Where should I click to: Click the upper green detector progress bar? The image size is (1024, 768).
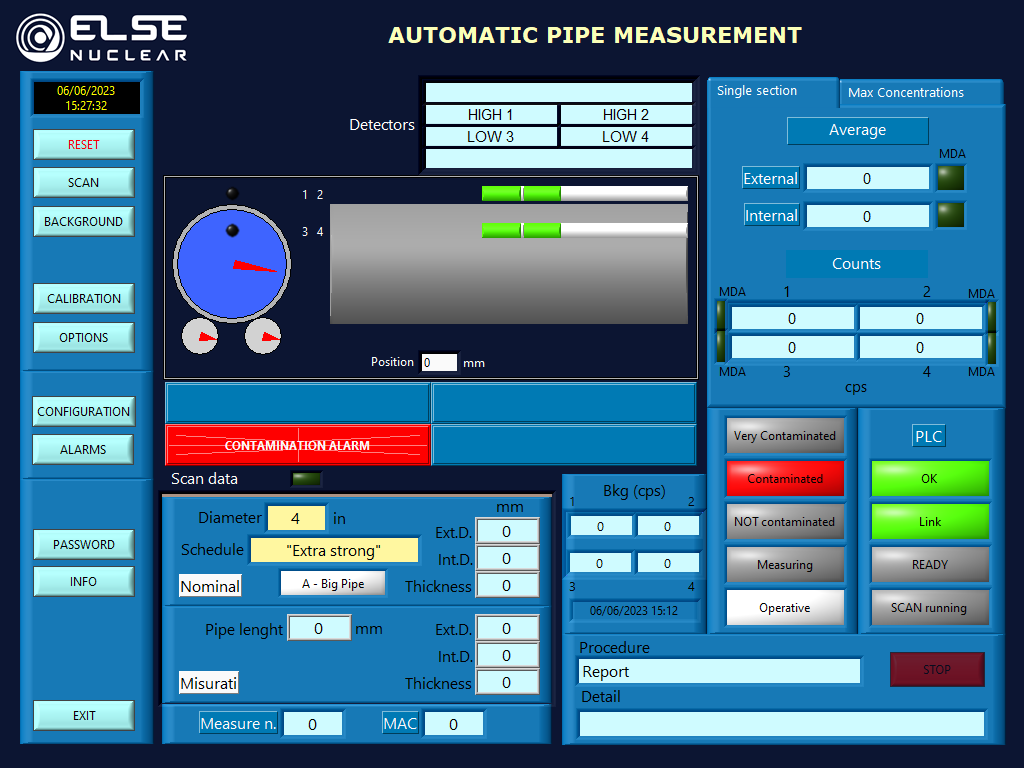click(584, 193)
